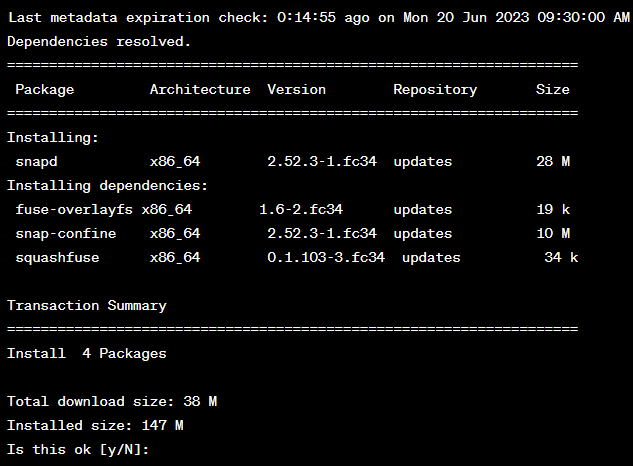Click the 'Total download size: 38 M' line
The image size is (633, 466).
112,402
